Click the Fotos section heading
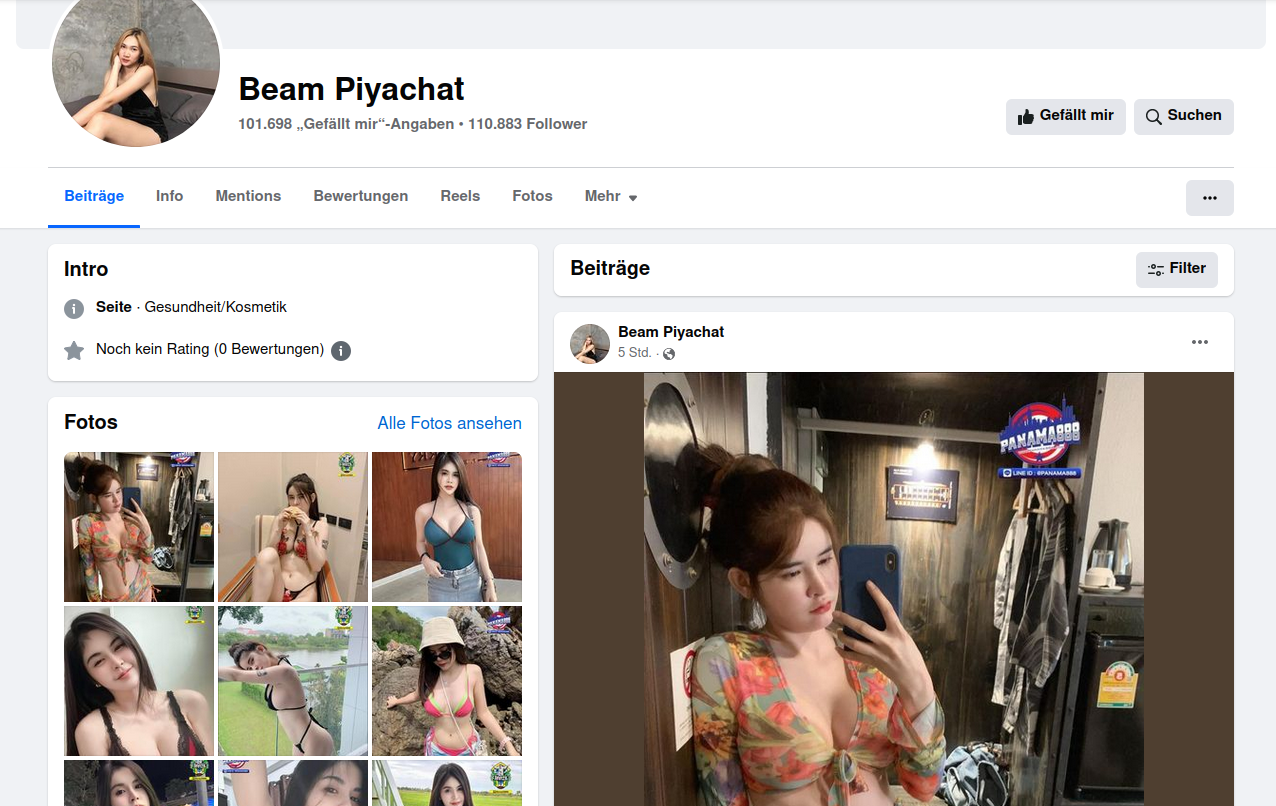 (x=91, y=422)
